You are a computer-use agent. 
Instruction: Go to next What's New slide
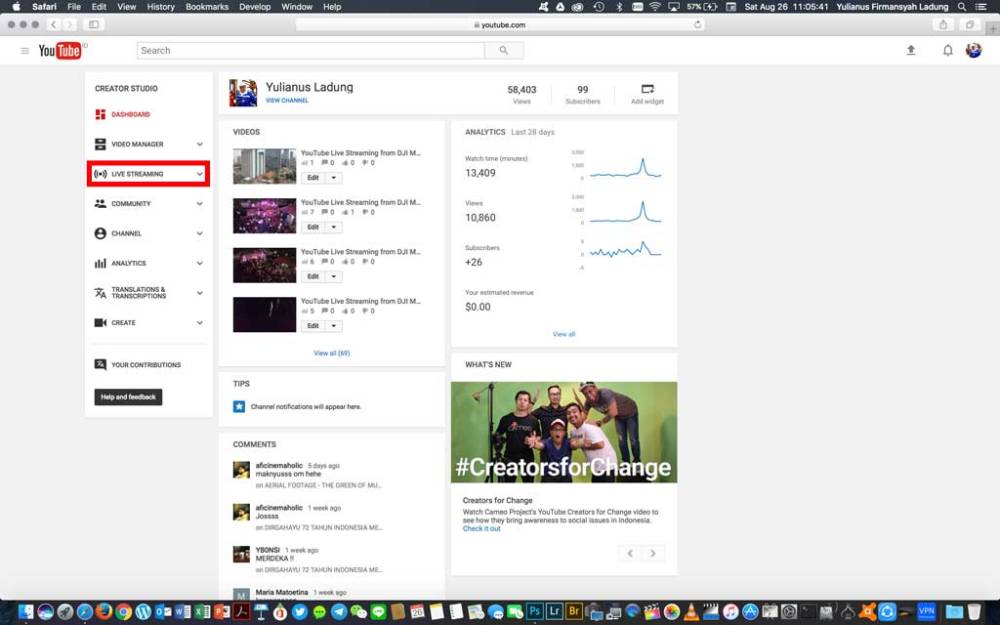tap(653, 553)
